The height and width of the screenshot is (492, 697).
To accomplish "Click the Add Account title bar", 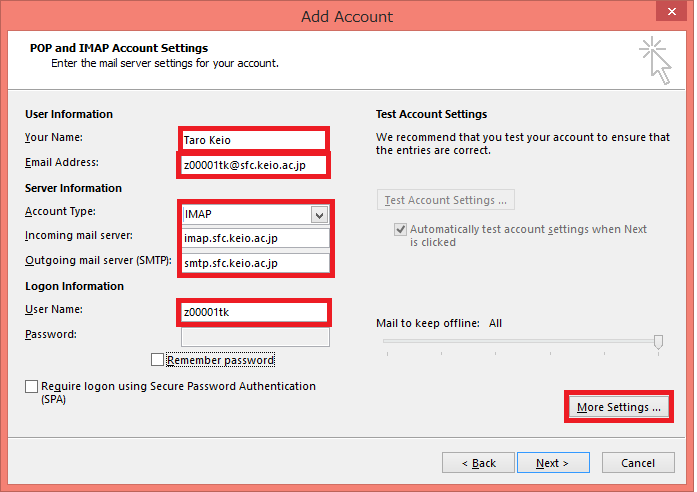I will [347, 16].
